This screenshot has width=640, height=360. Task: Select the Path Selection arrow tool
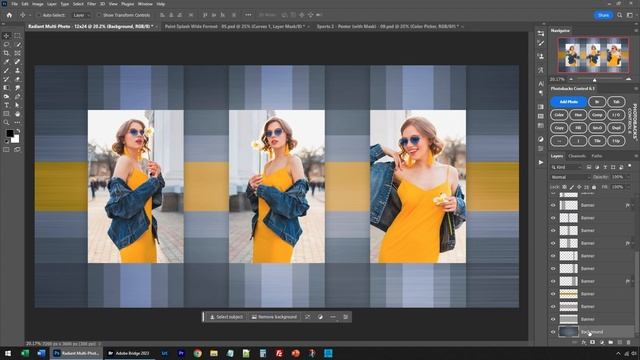click(x=18, y=105)
